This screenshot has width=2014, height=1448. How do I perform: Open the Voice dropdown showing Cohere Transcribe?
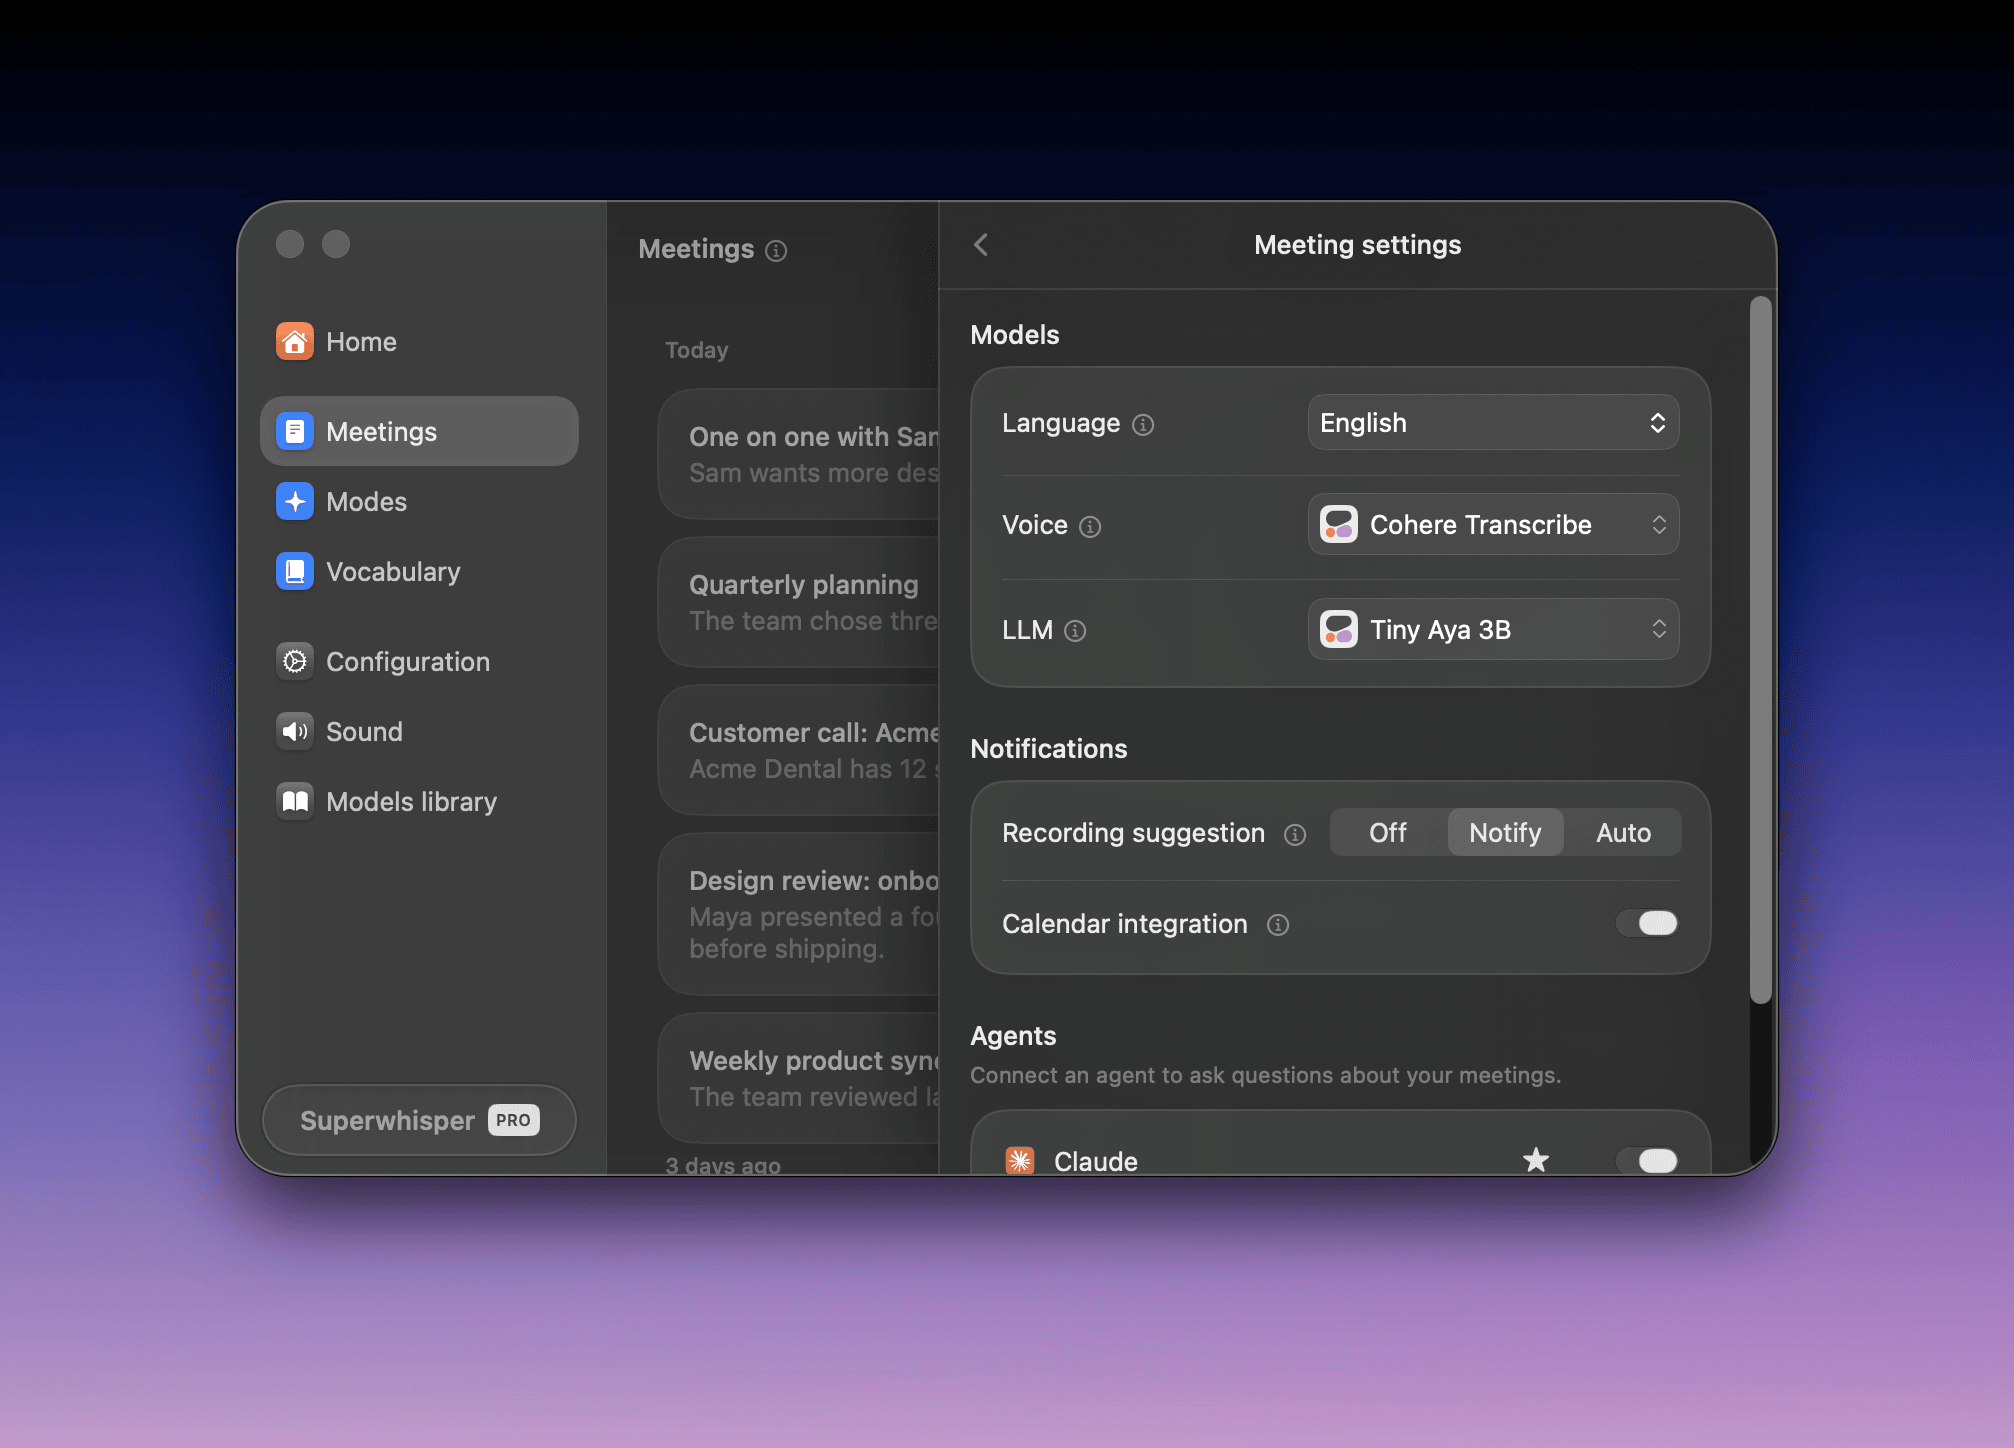click(x=1493, y=525)
